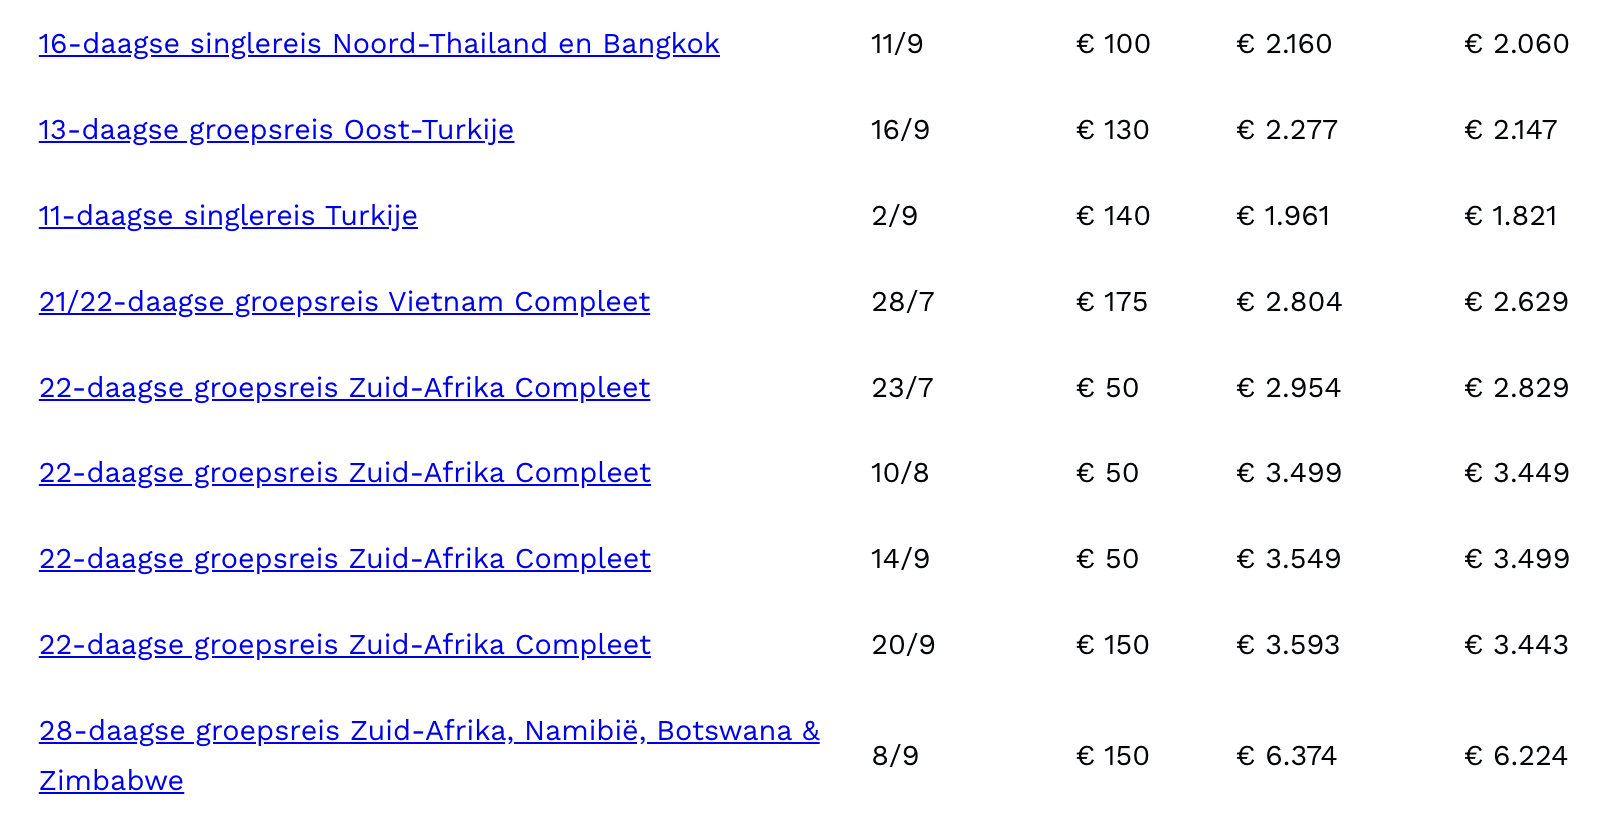
Task: Open the 16-daagse singlereis Noord-Thailand en Bangkok link
Action: (x=379, y=44)
